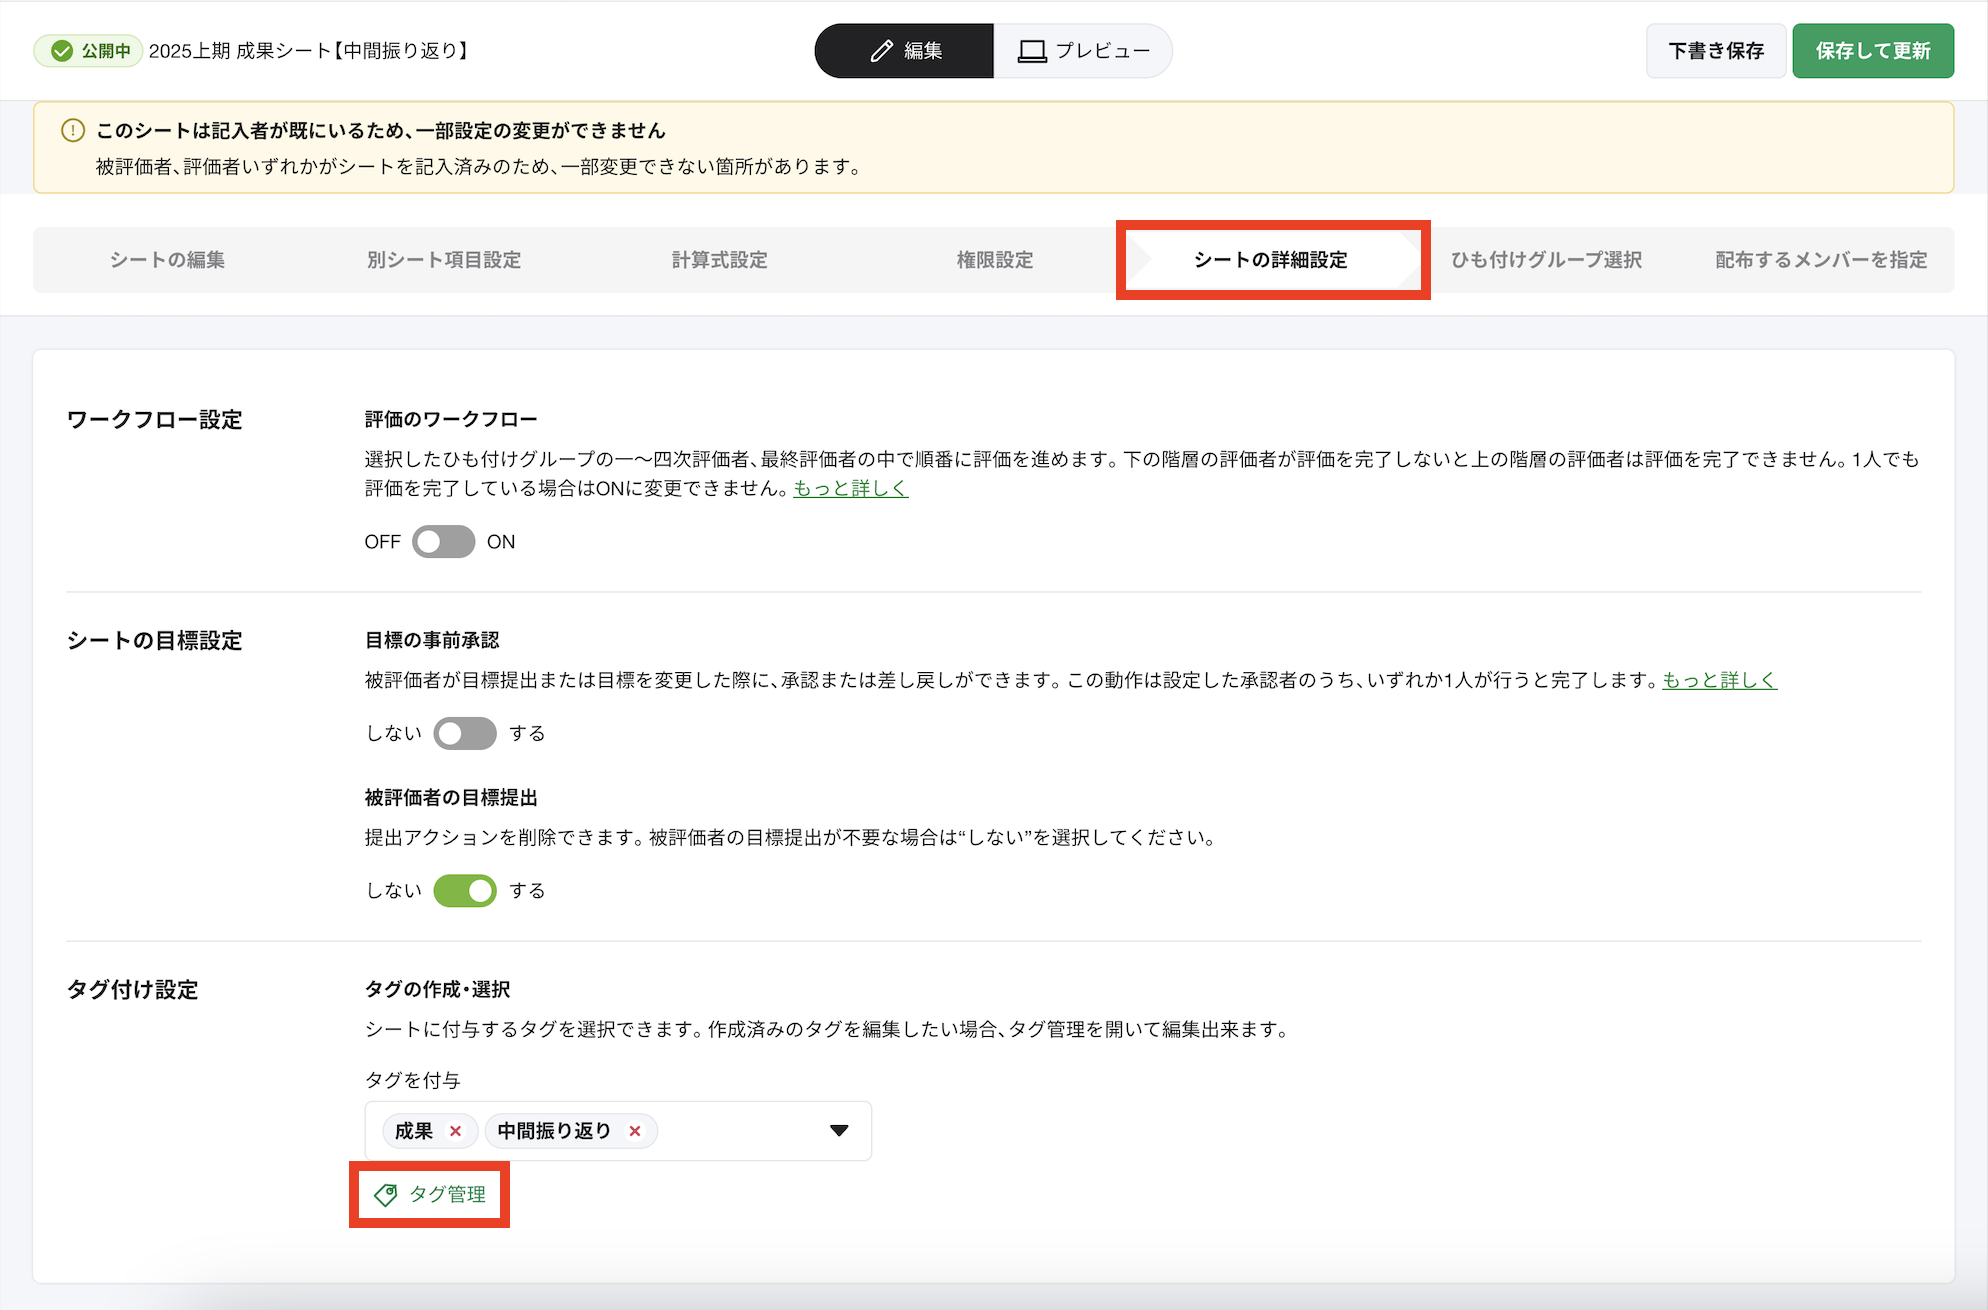Click the green 保存して更新 button
This screenshot has width=1988, height=1310.
coord(1872,50)
